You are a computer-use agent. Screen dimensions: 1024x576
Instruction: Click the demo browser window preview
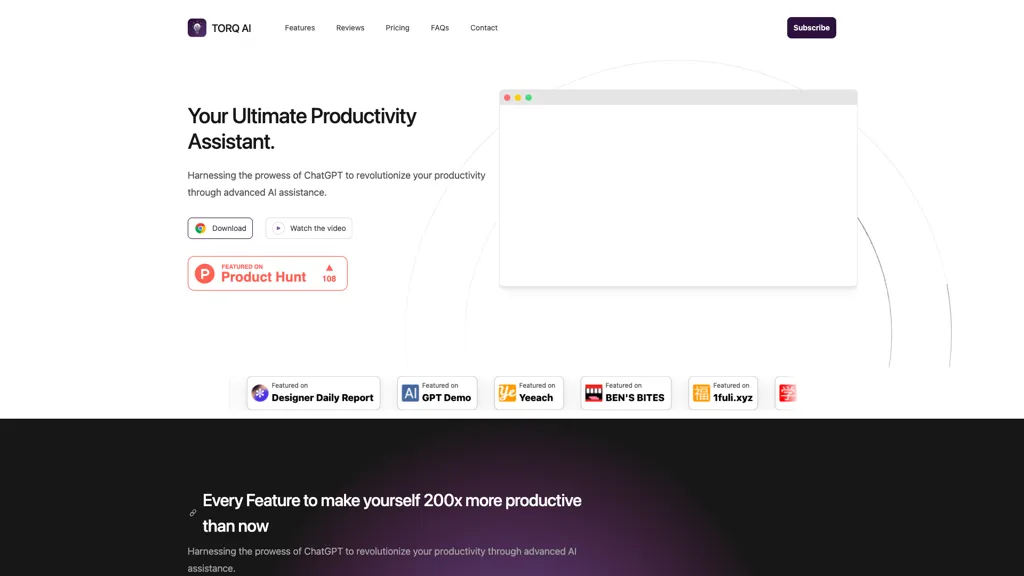[678, 188]
